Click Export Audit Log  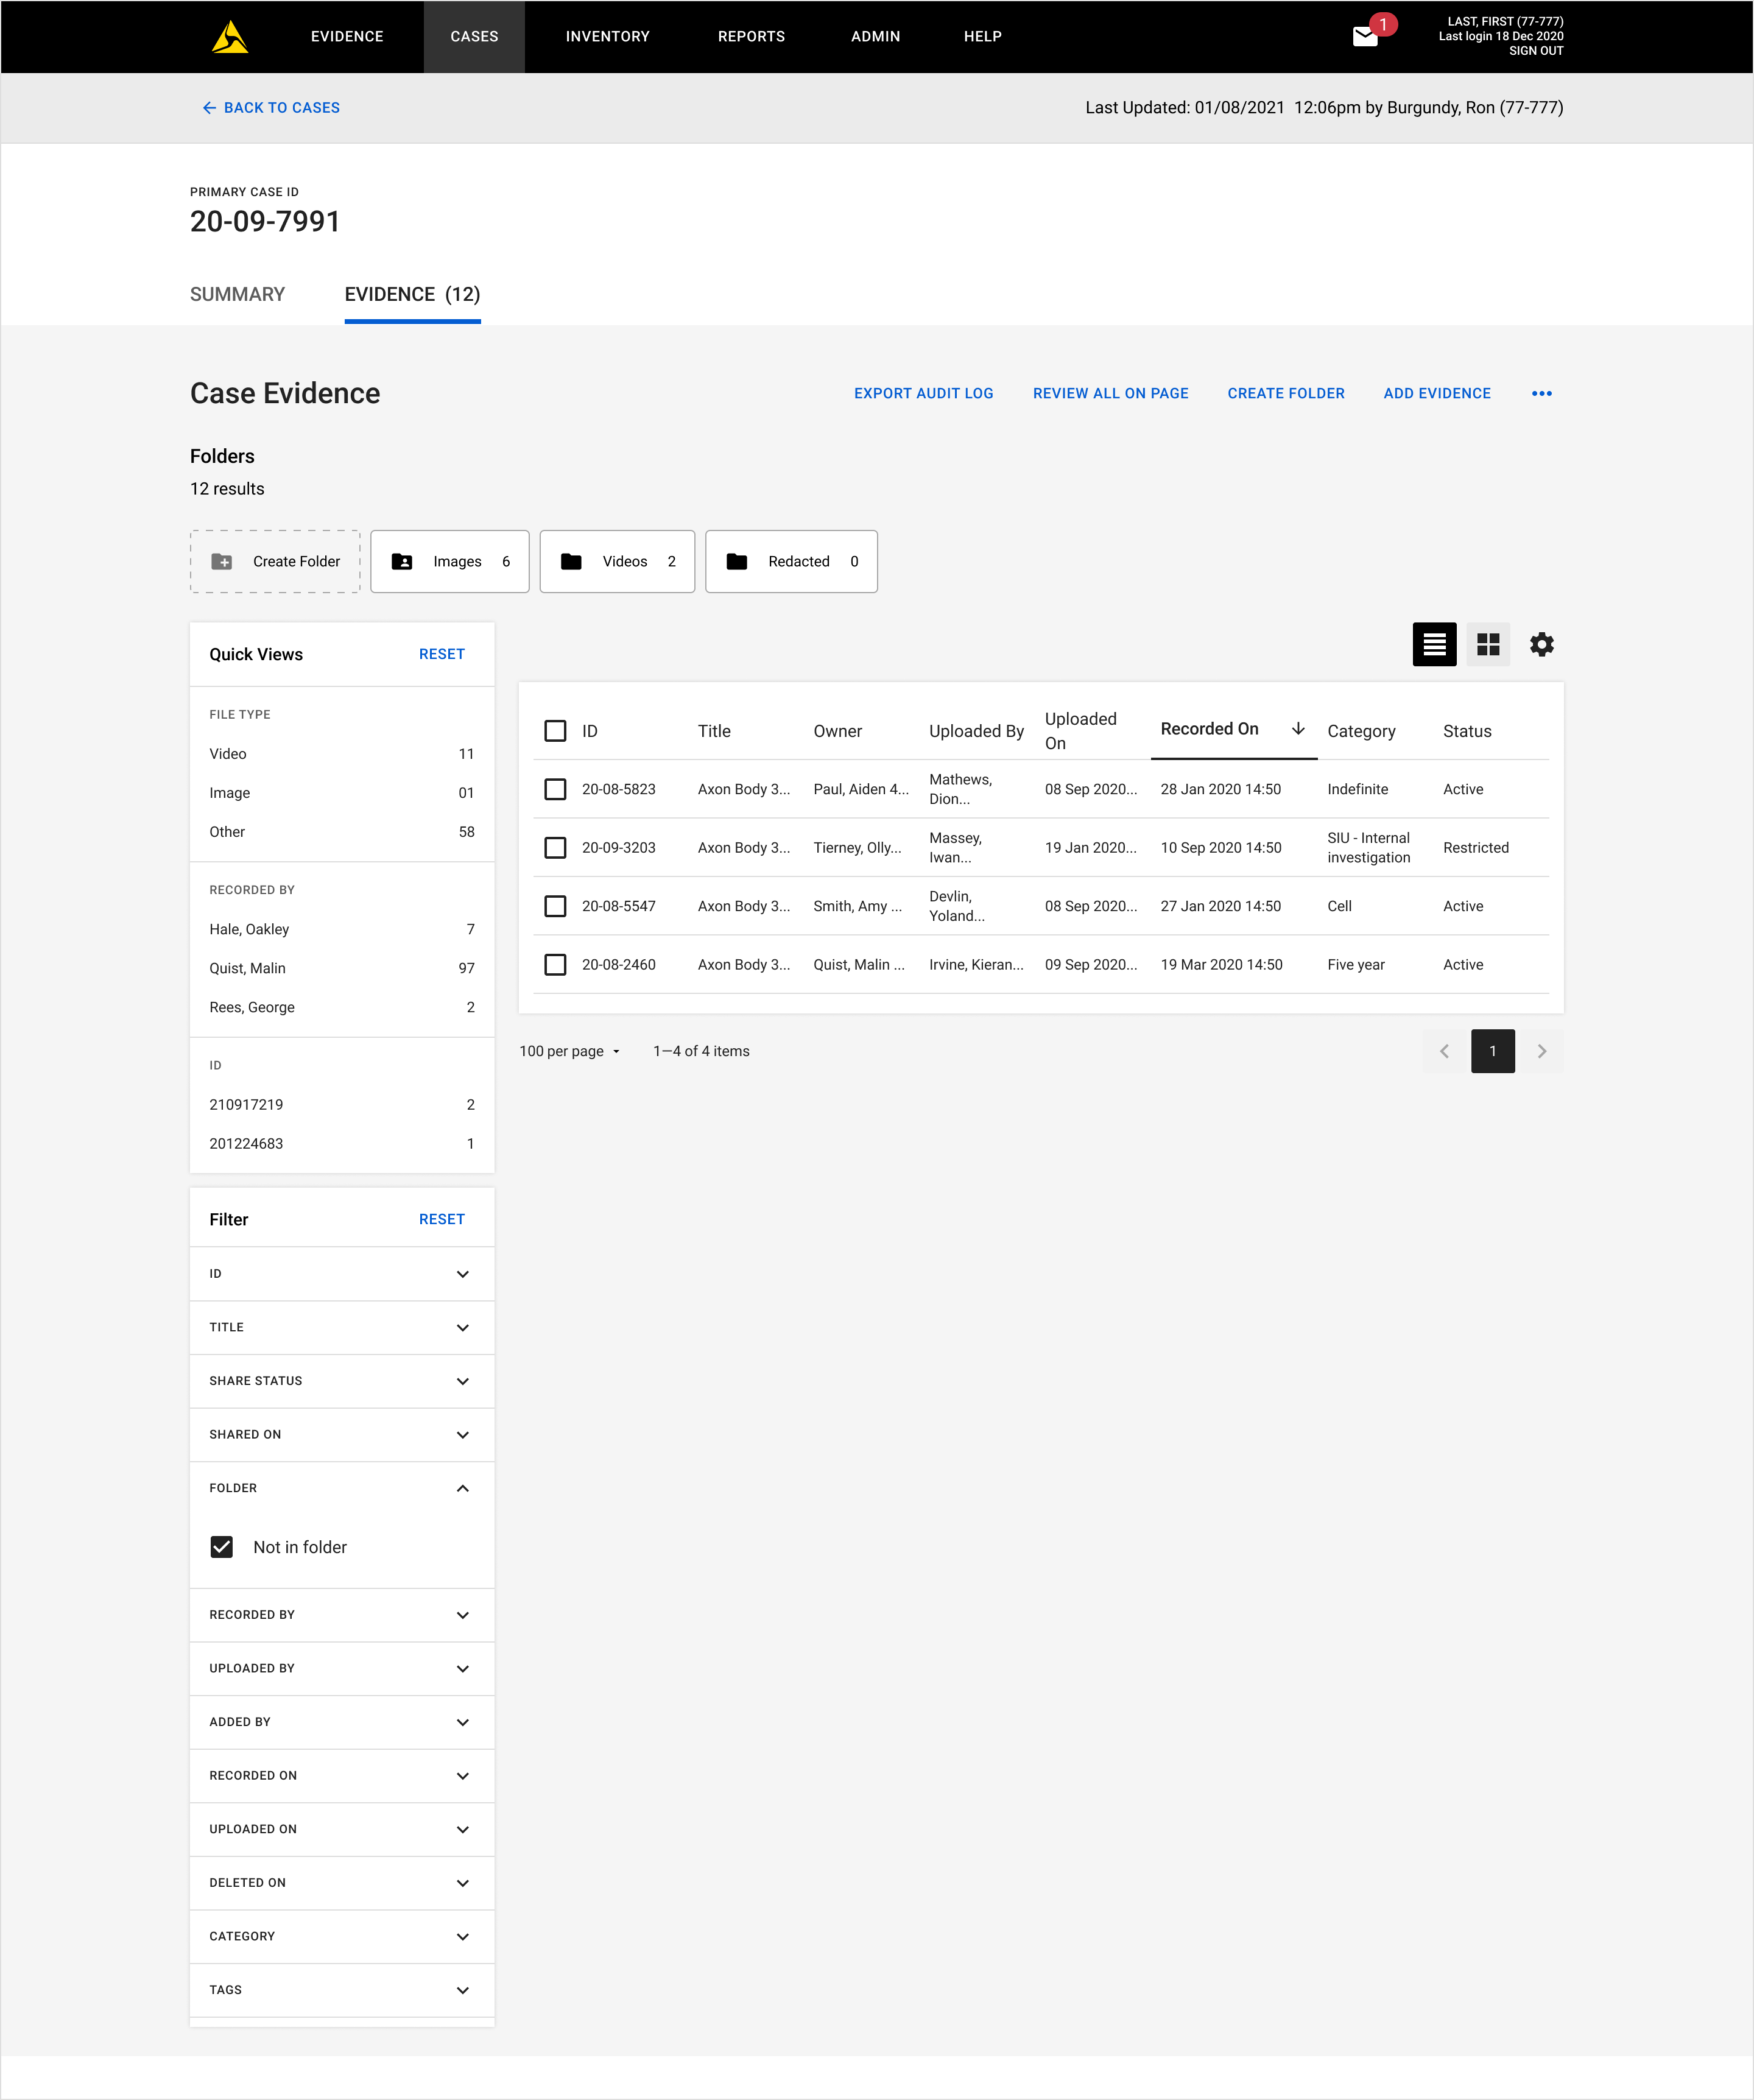coord(923,394)
